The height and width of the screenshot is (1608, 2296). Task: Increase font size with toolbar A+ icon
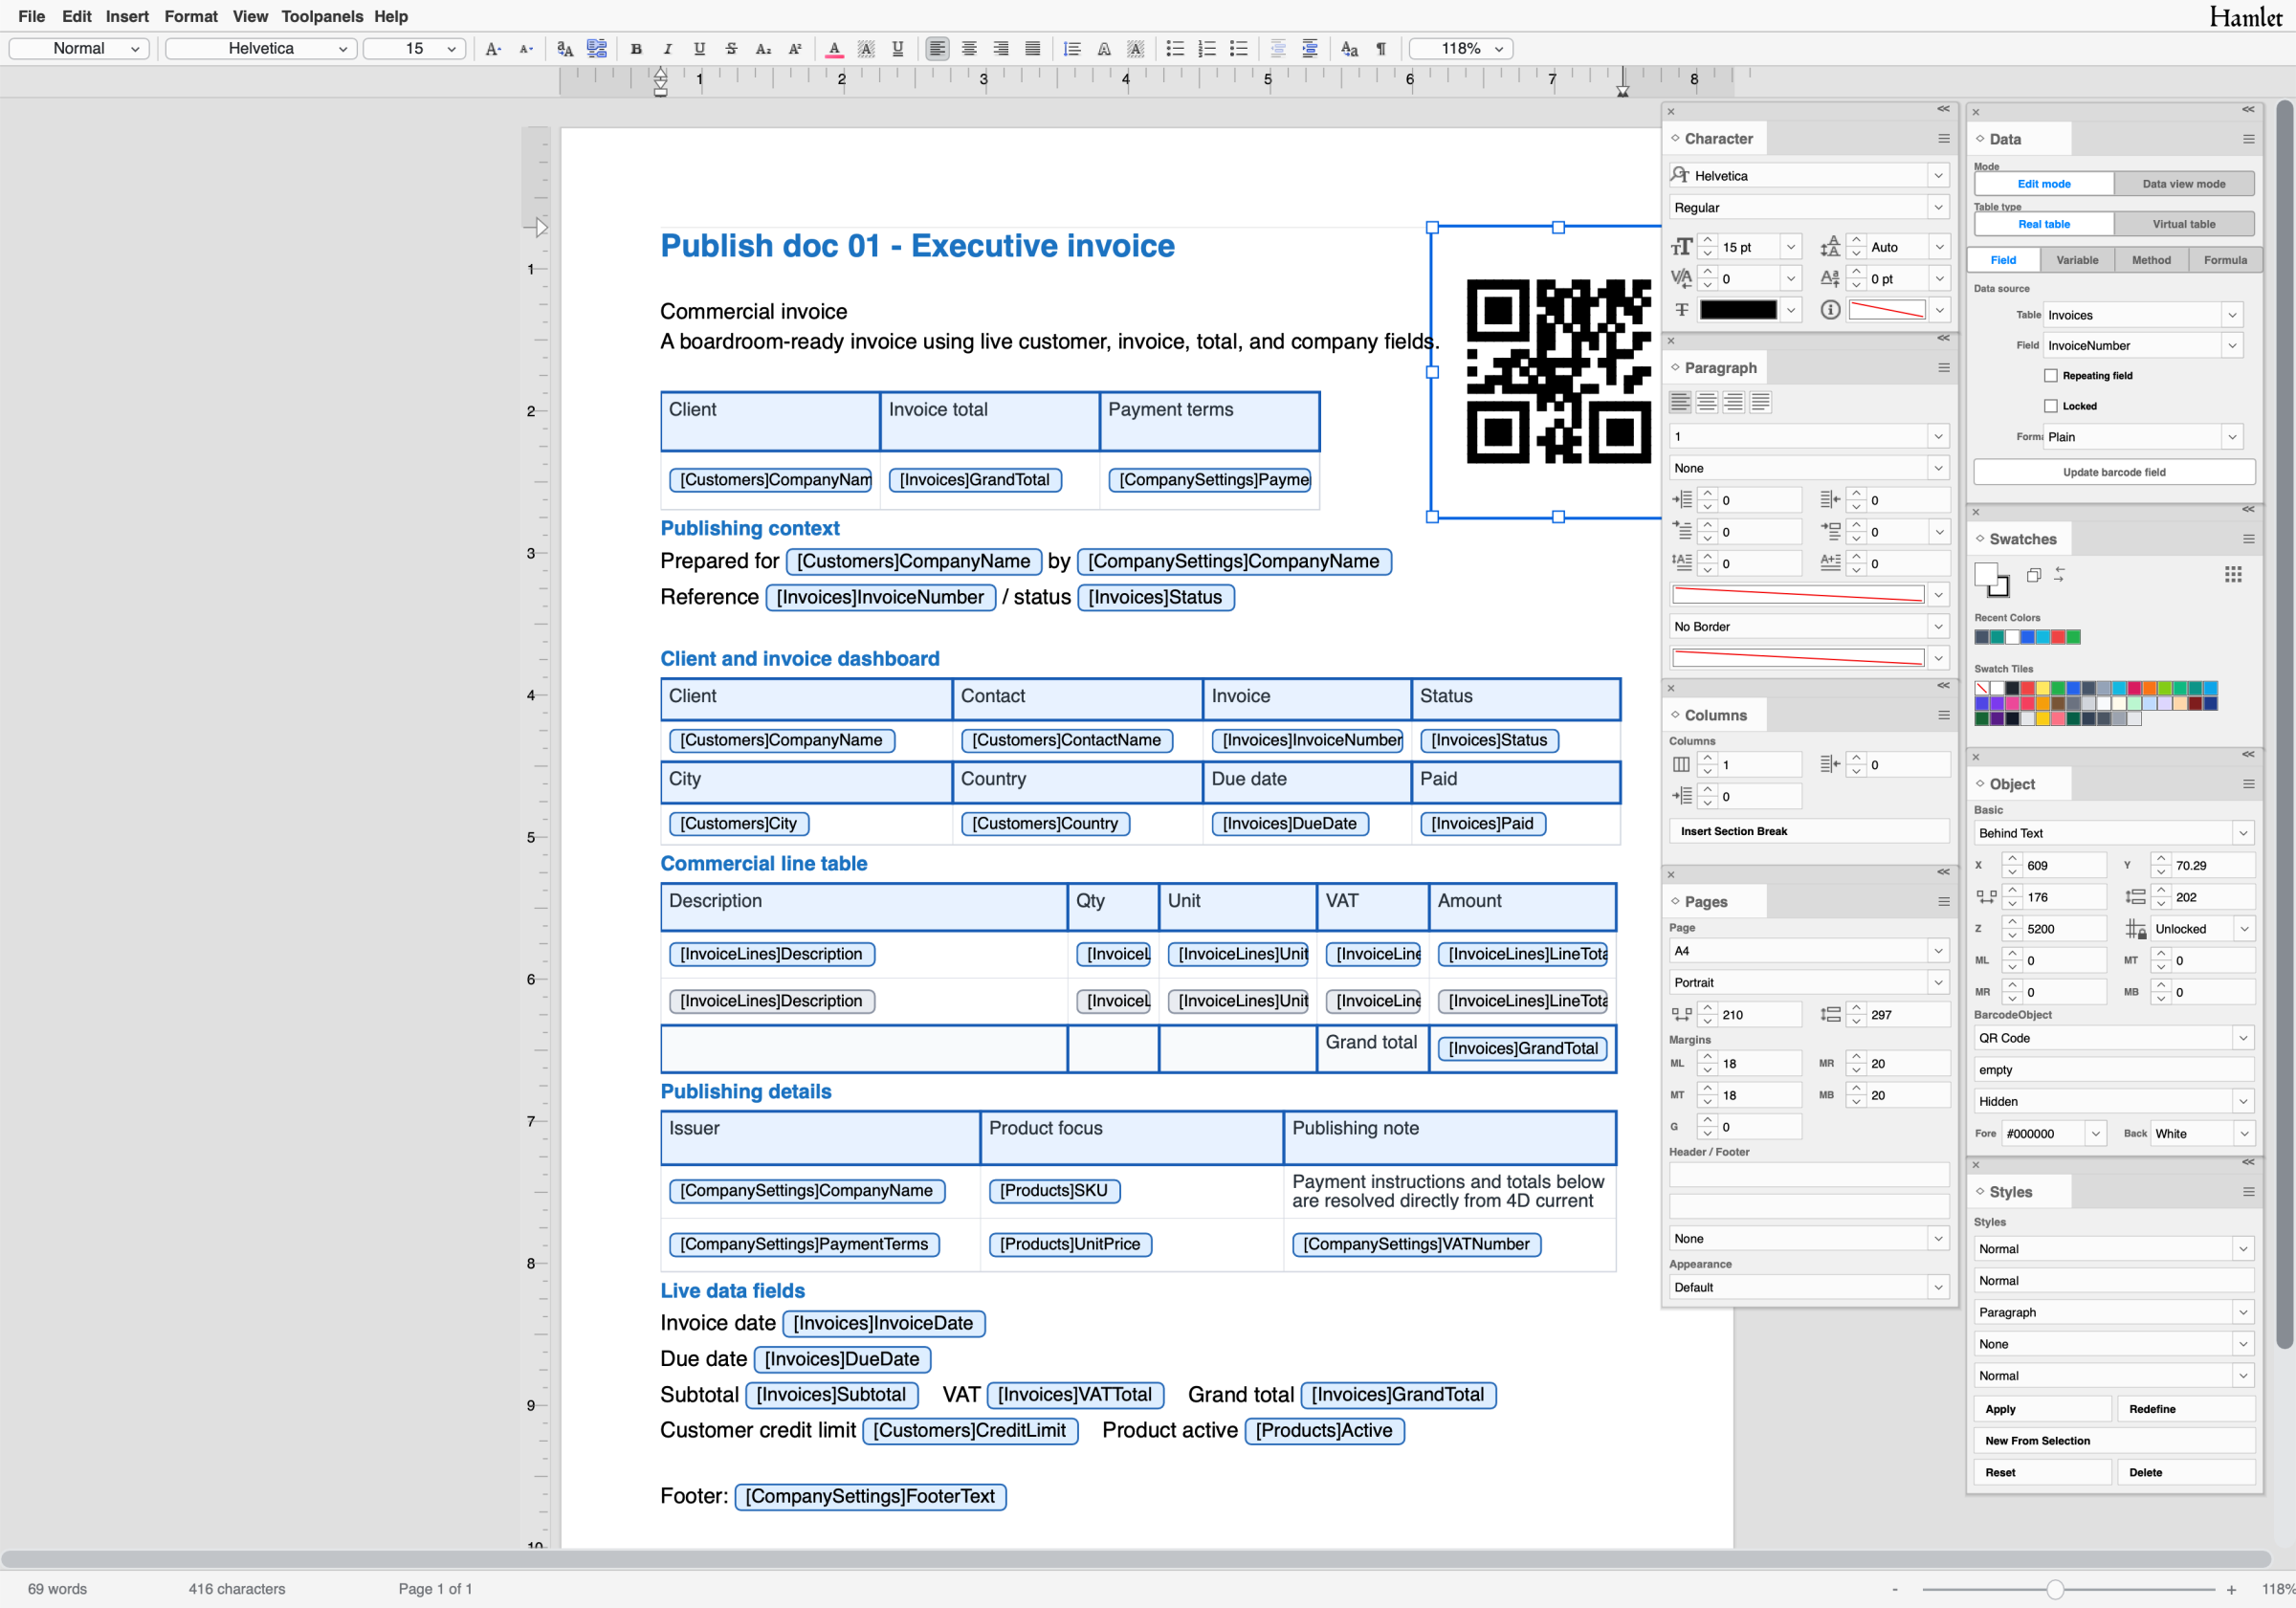[493, 48]
